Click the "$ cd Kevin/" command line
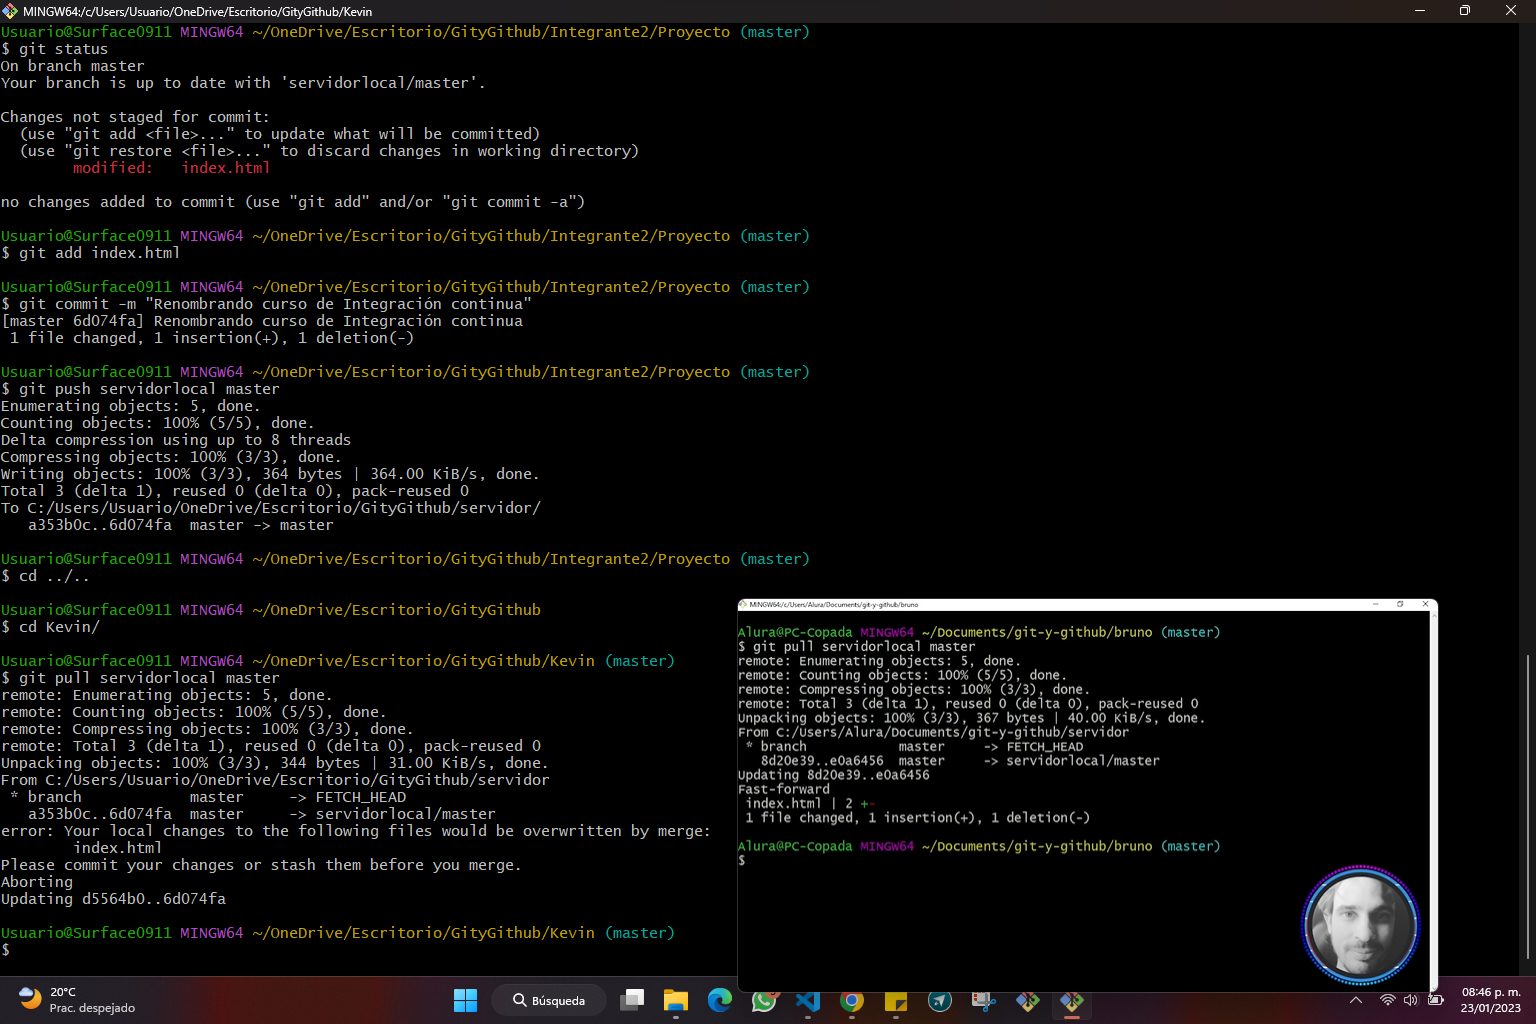The image size is (1536, 1024). 50,627
